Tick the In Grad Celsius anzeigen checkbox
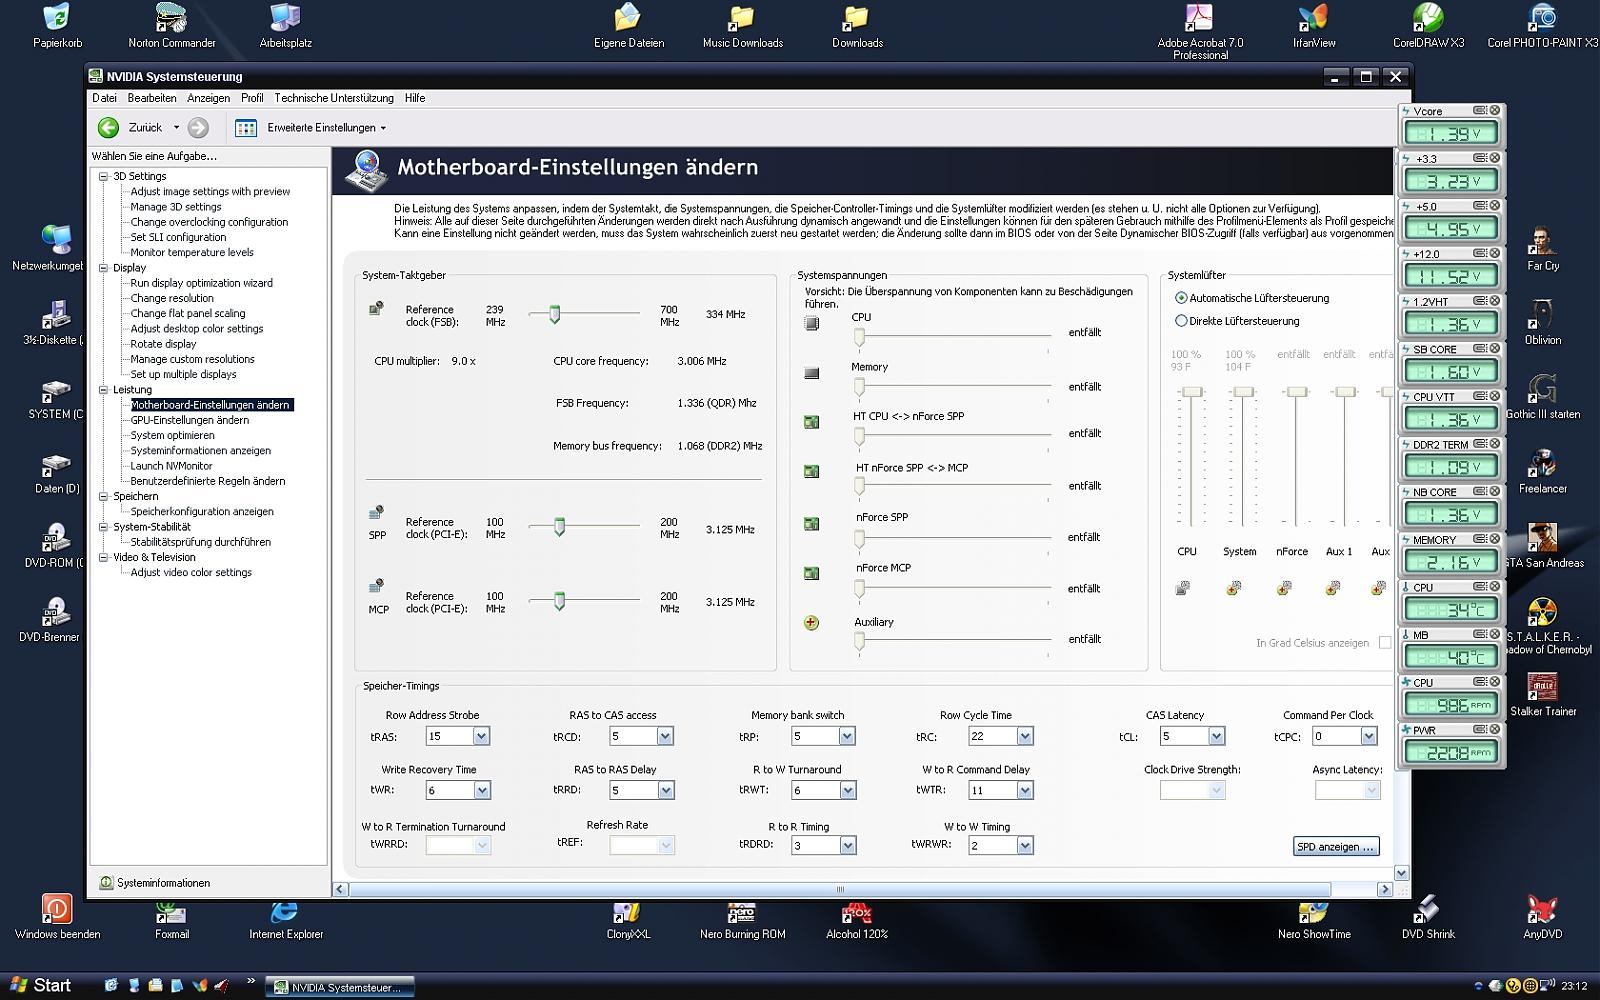Image resolution: width=1600 pixels, height=1000 pixels. [x=1385, y=643]
